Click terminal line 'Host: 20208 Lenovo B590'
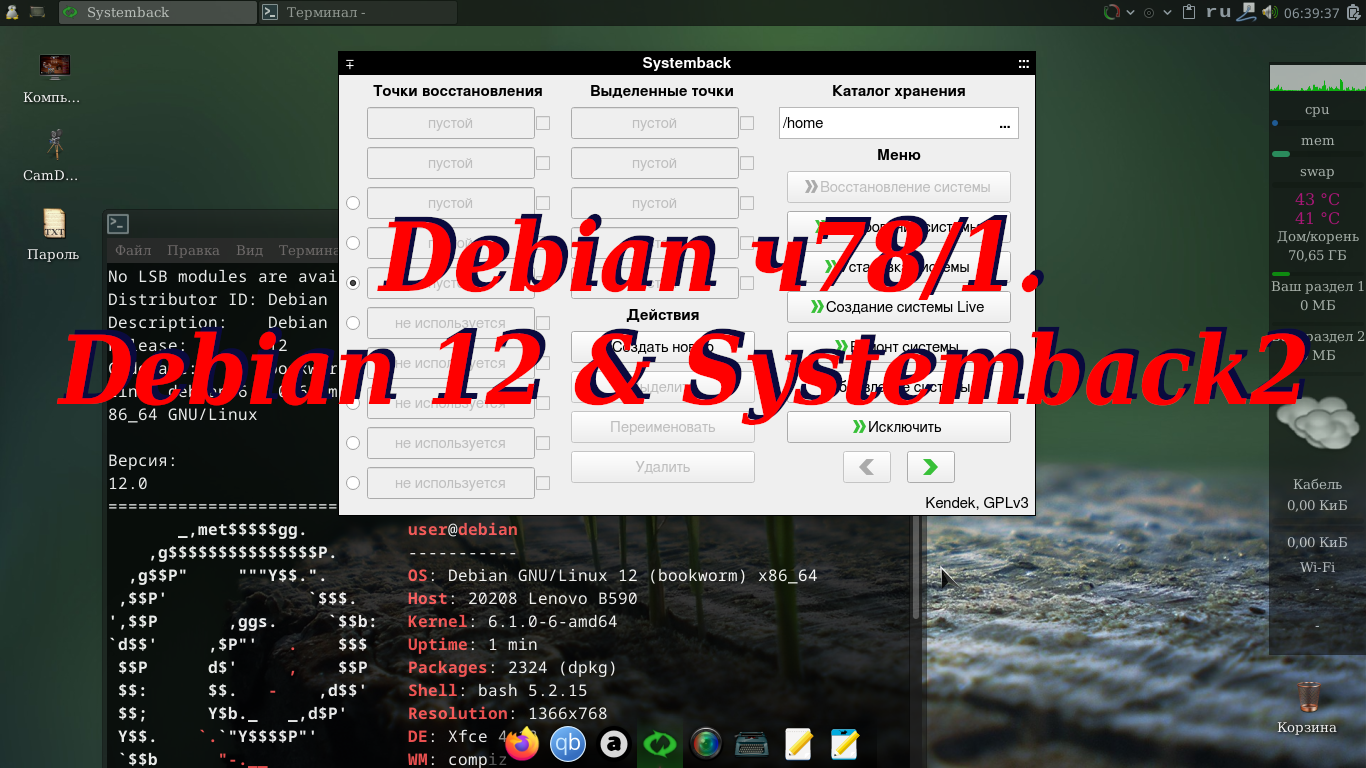1366x768 pixels. click(522, 599)
